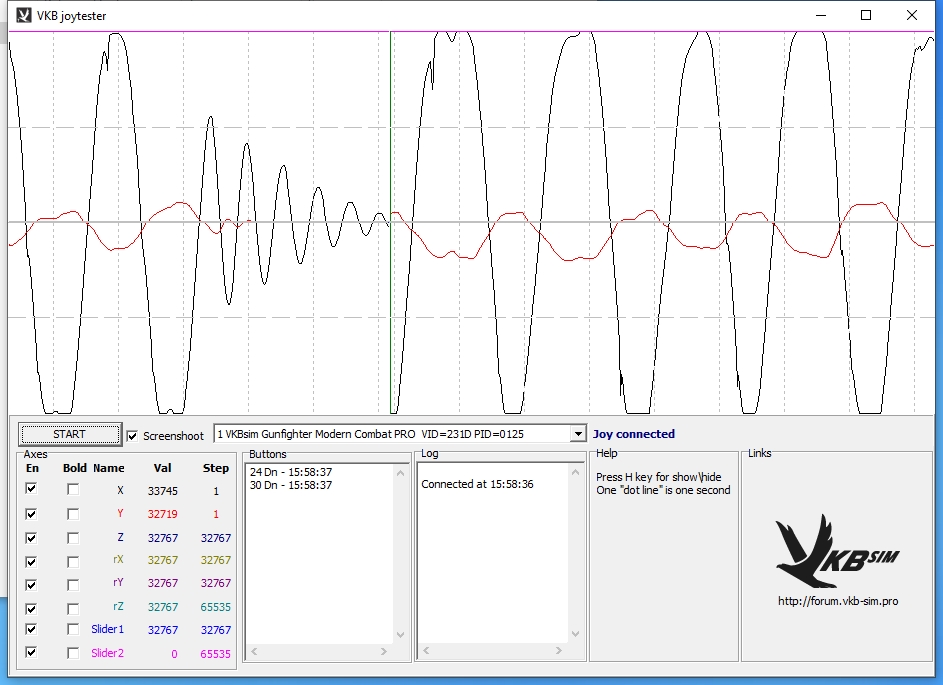Enable Bold for the Y axis
This screenshot has width=943, height=685.
pos(73,514)
